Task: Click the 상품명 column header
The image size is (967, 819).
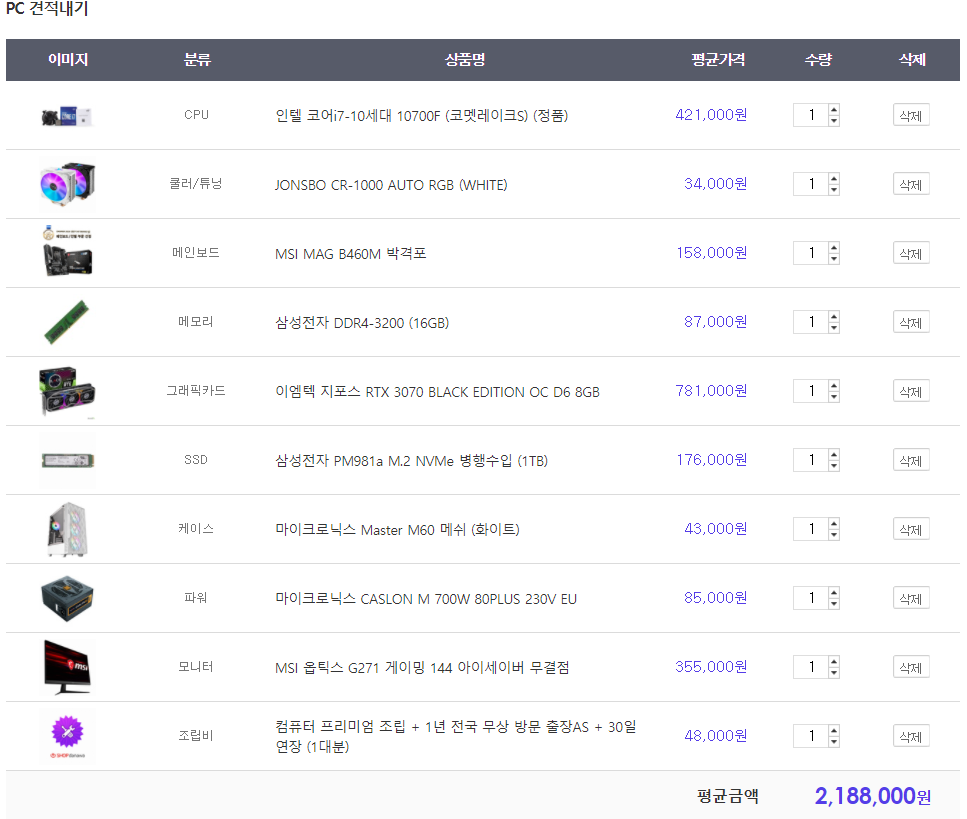Action: coord(465,60)
